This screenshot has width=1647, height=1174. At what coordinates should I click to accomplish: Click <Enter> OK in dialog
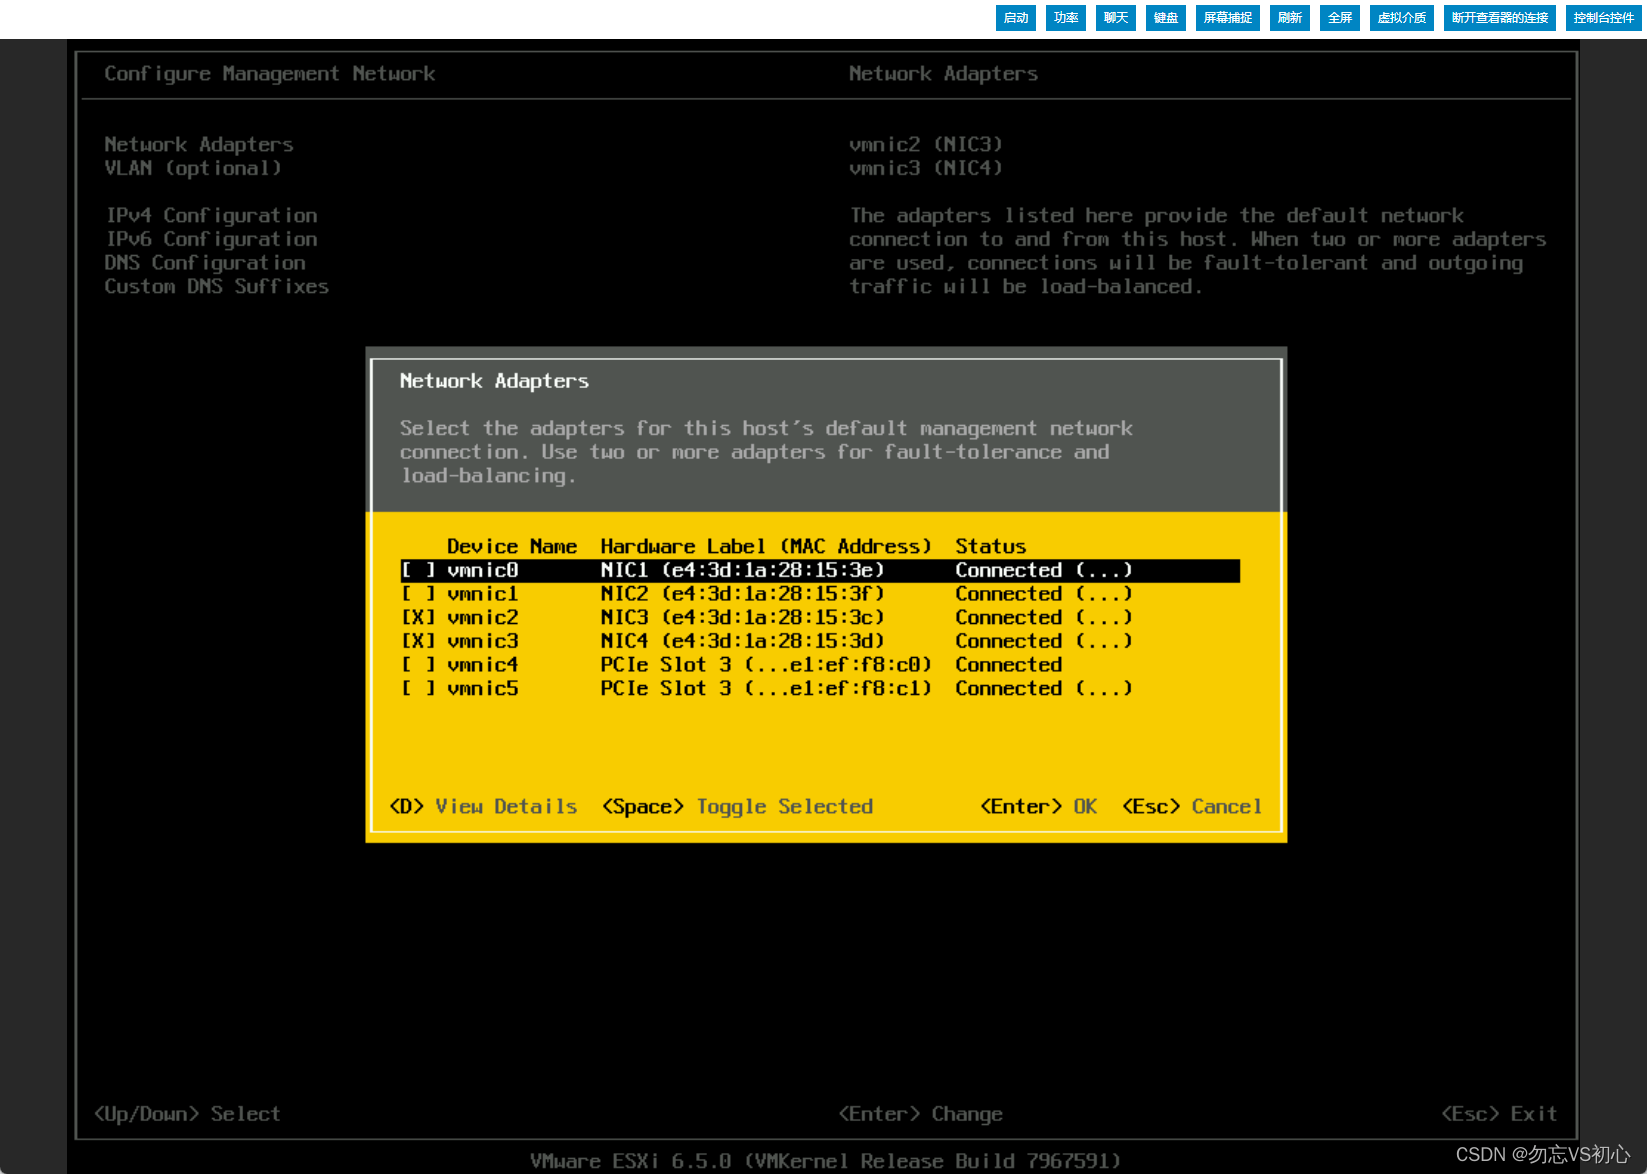click(x=1038, y=807)
